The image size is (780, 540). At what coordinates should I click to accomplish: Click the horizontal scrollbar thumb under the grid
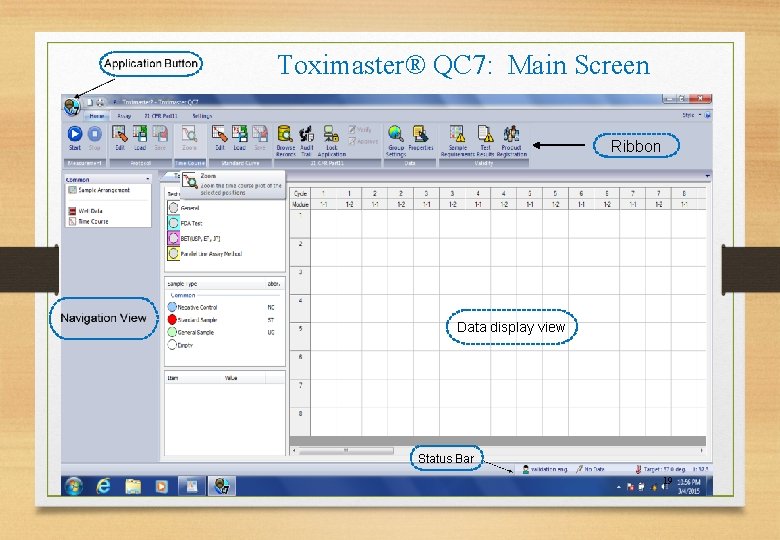pos(346,450)
